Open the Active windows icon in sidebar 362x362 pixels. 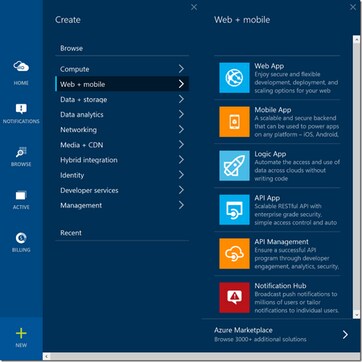click(21, 195)
